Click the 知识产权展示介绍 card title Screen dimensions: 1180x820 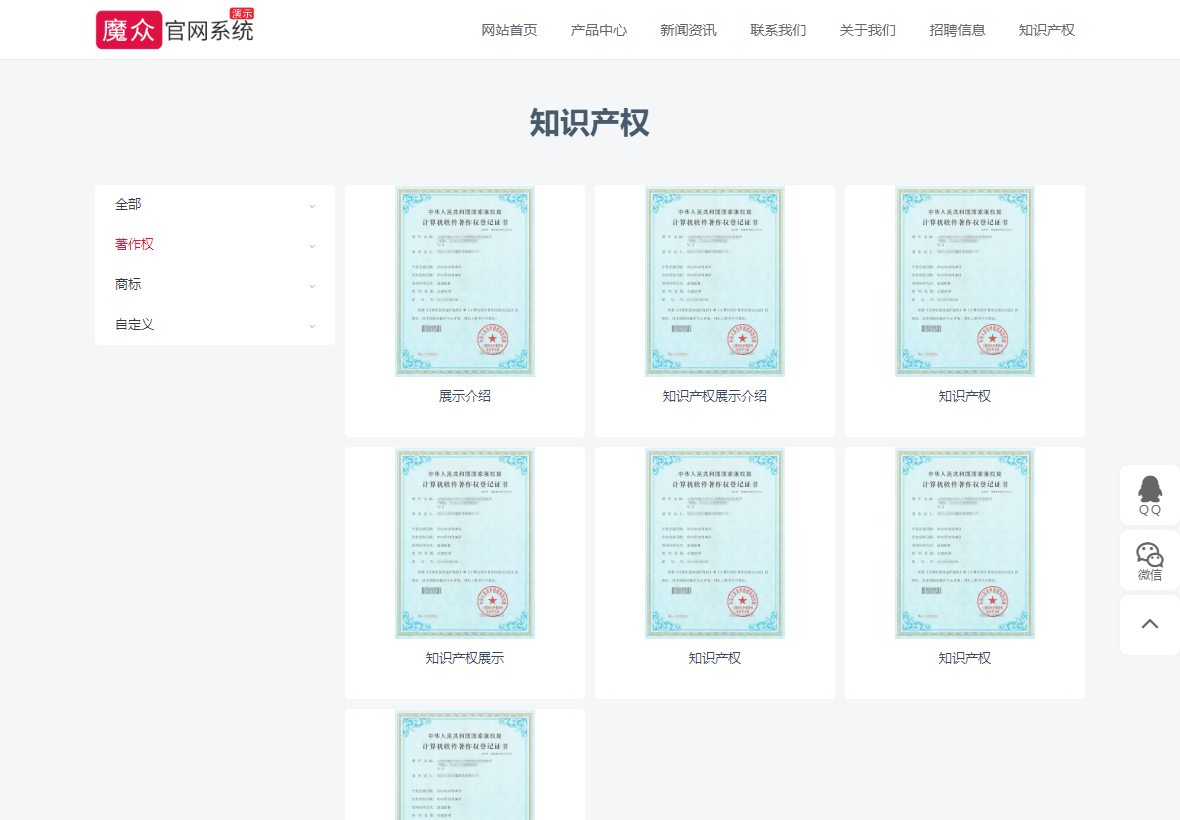click(715, 396)
